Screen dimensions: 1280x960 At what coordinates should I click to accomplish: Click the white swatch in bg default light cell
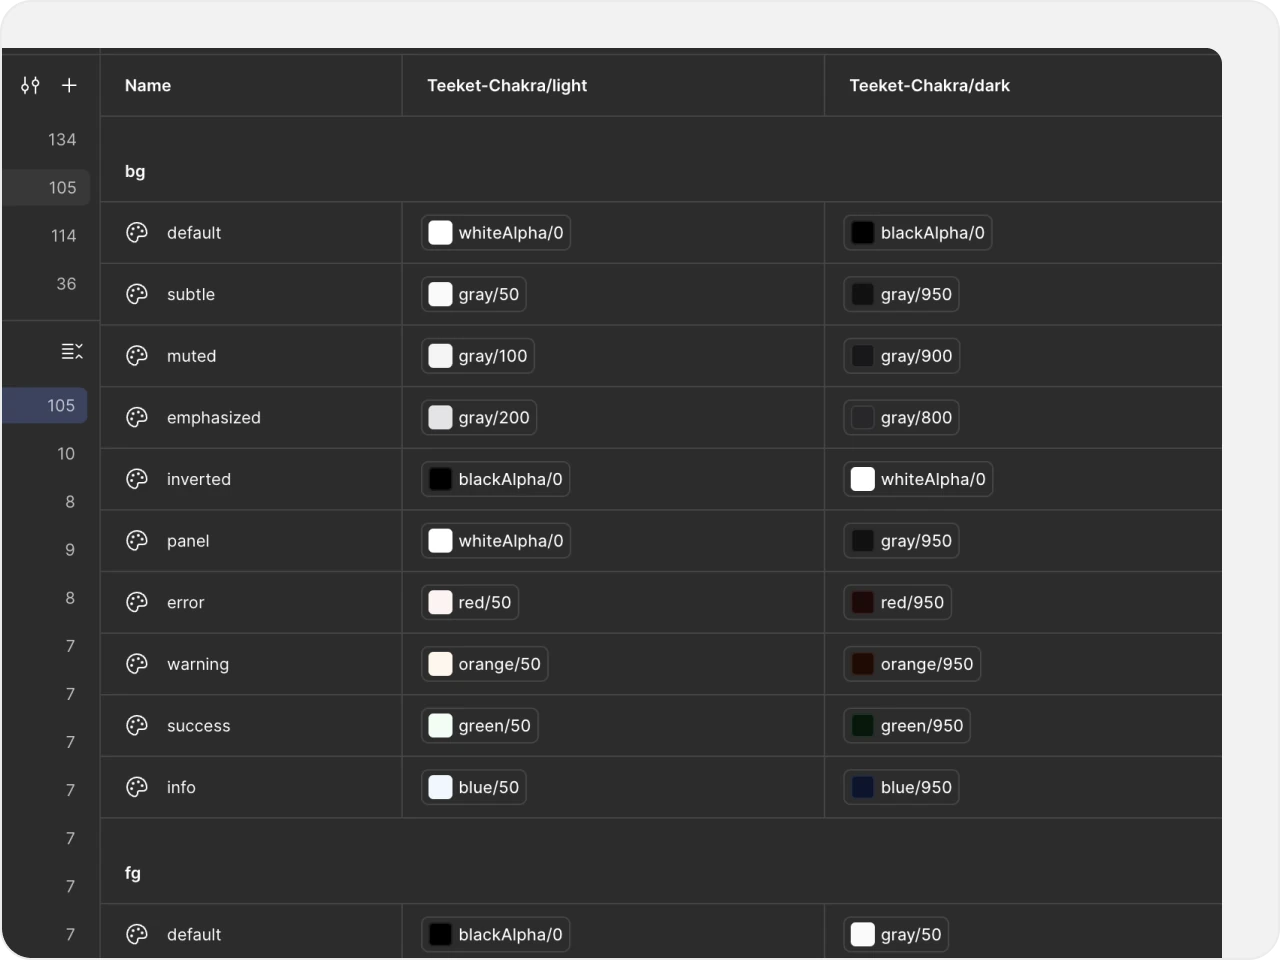coord(440,233)
